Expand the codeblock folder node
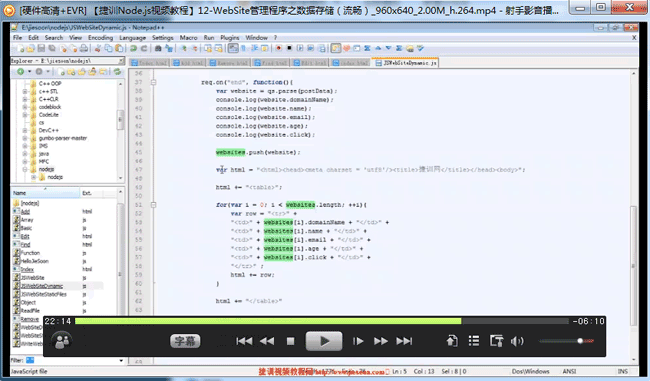 tap(25, 107)
